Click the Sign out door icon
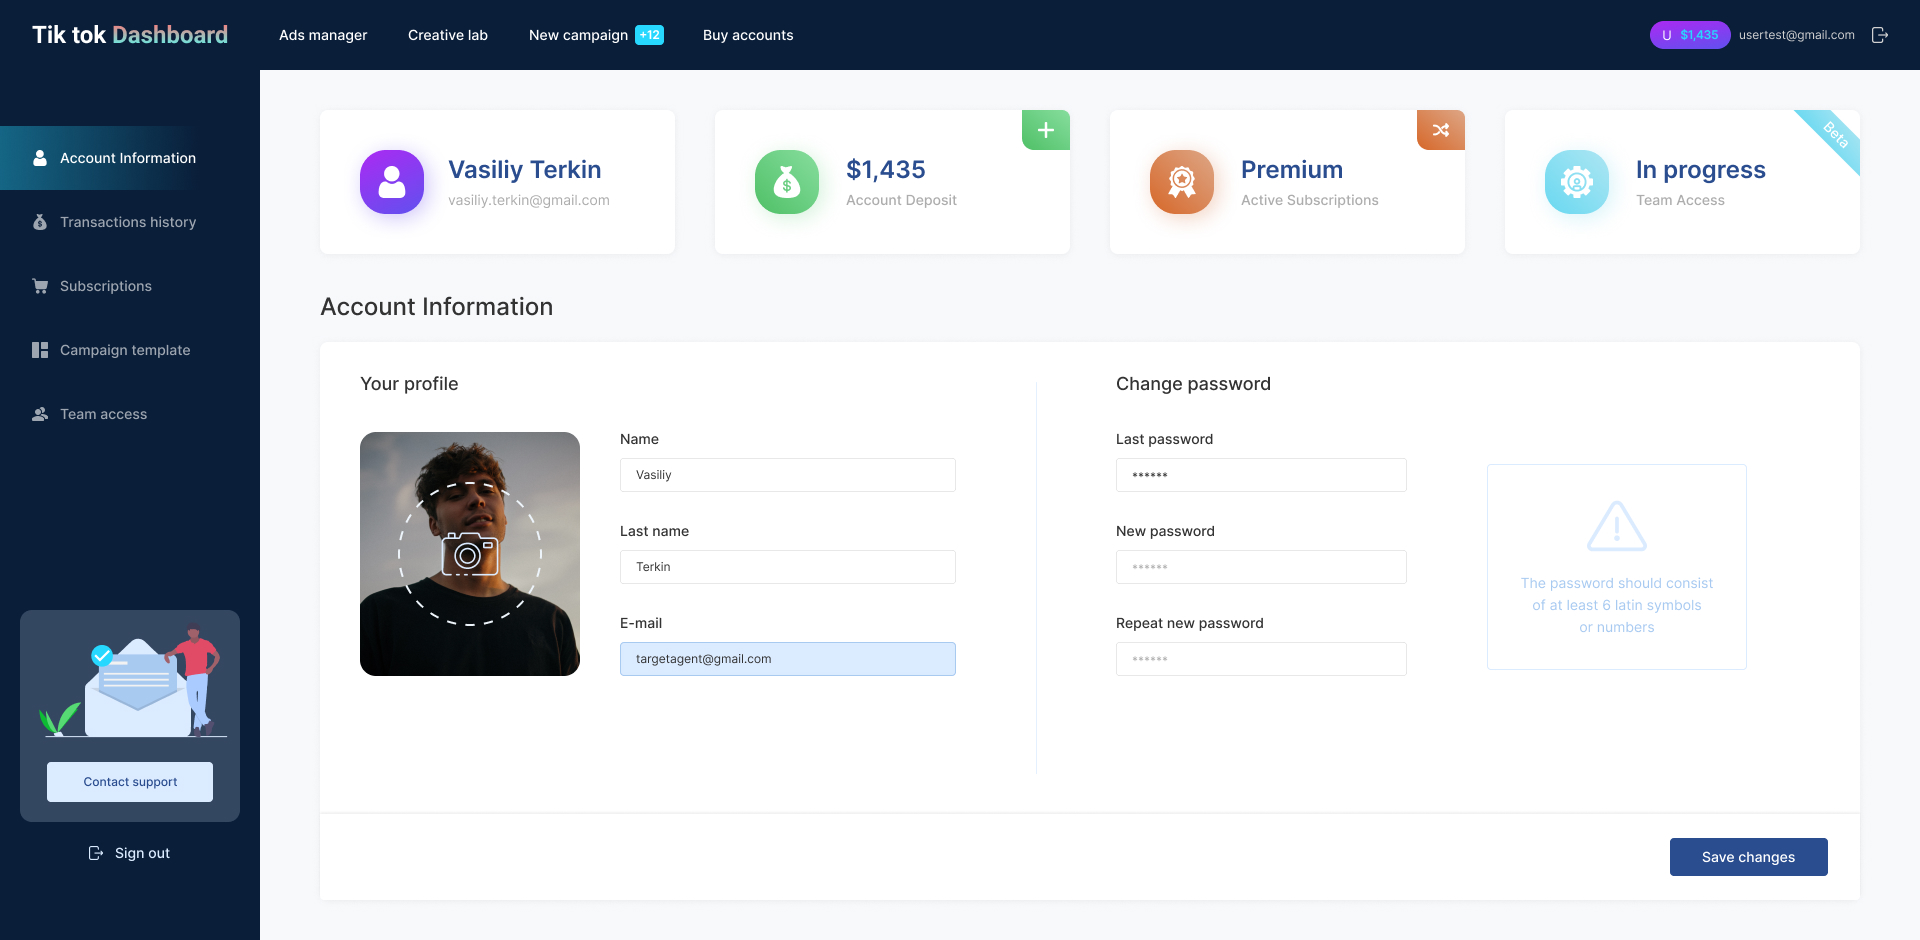 click(x=96, y=853)
